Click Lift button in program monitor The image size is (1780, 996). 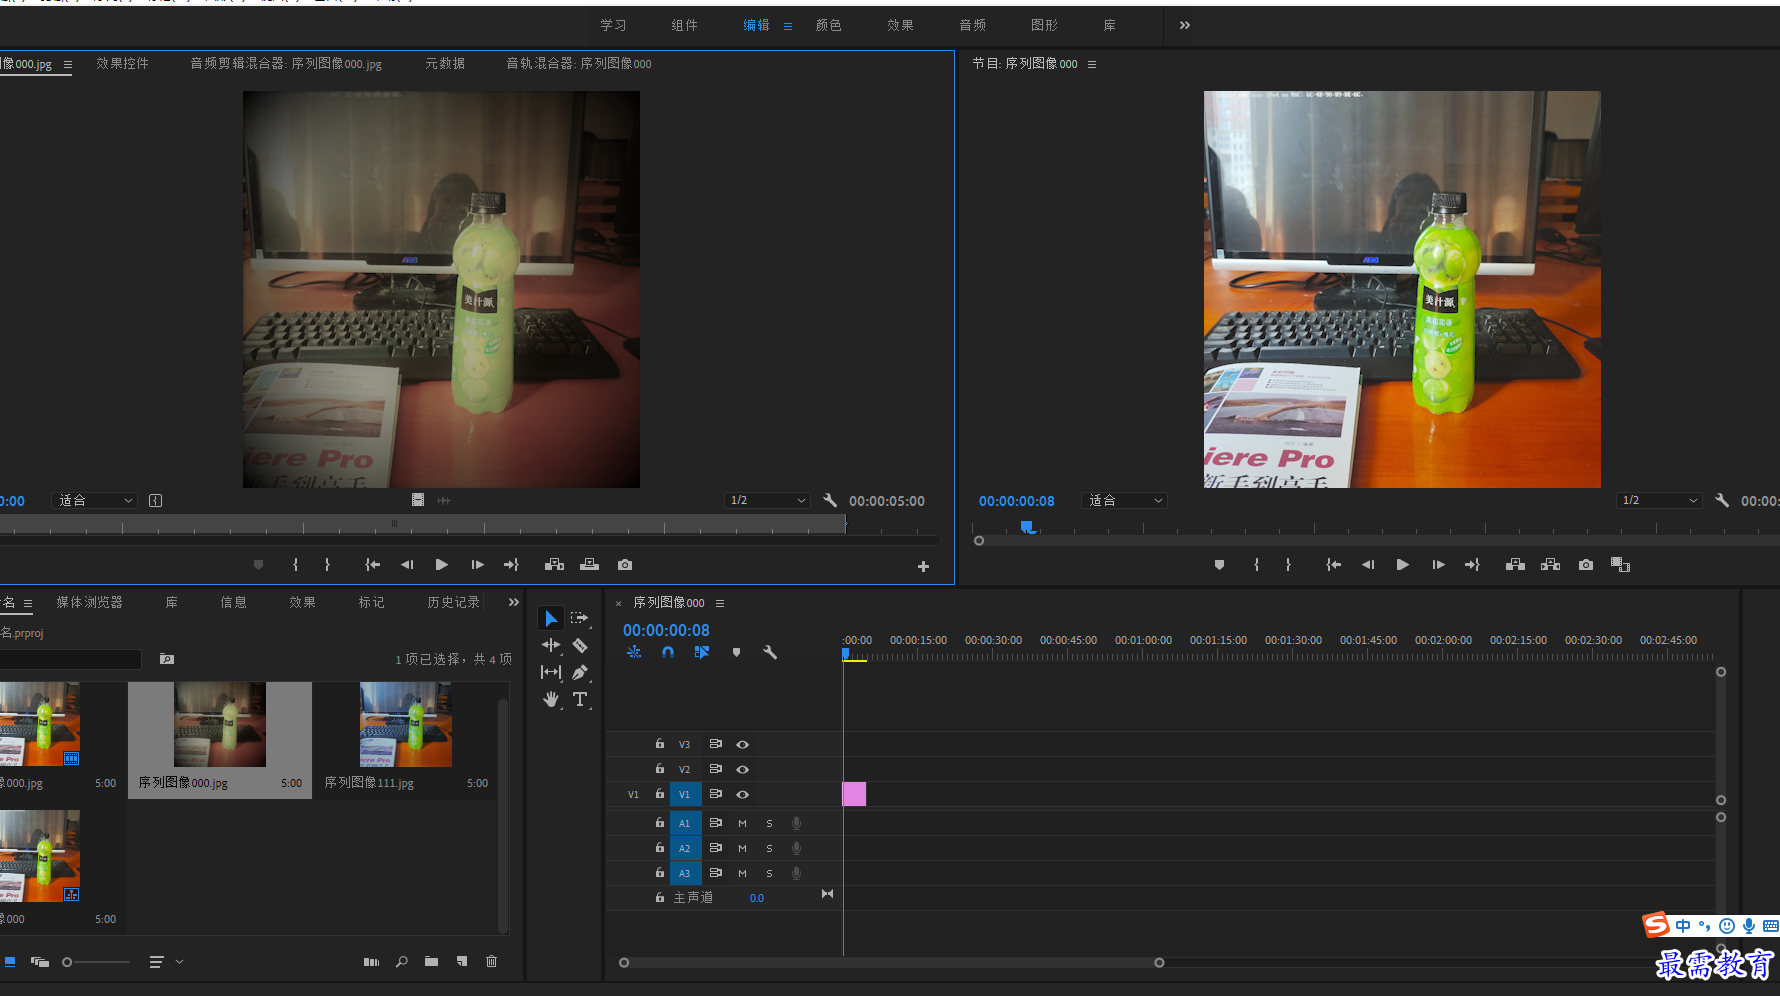coord(1515,565)
